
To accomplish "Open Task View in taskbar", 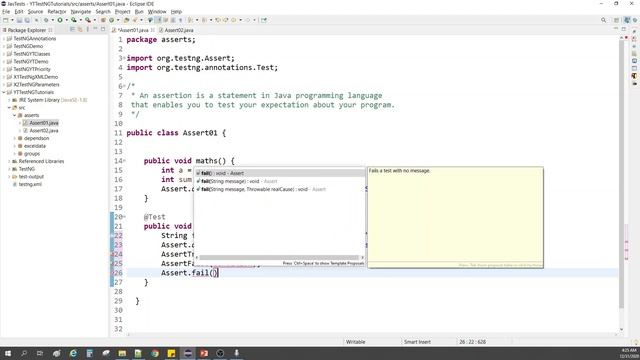I will tap(40, 353).
